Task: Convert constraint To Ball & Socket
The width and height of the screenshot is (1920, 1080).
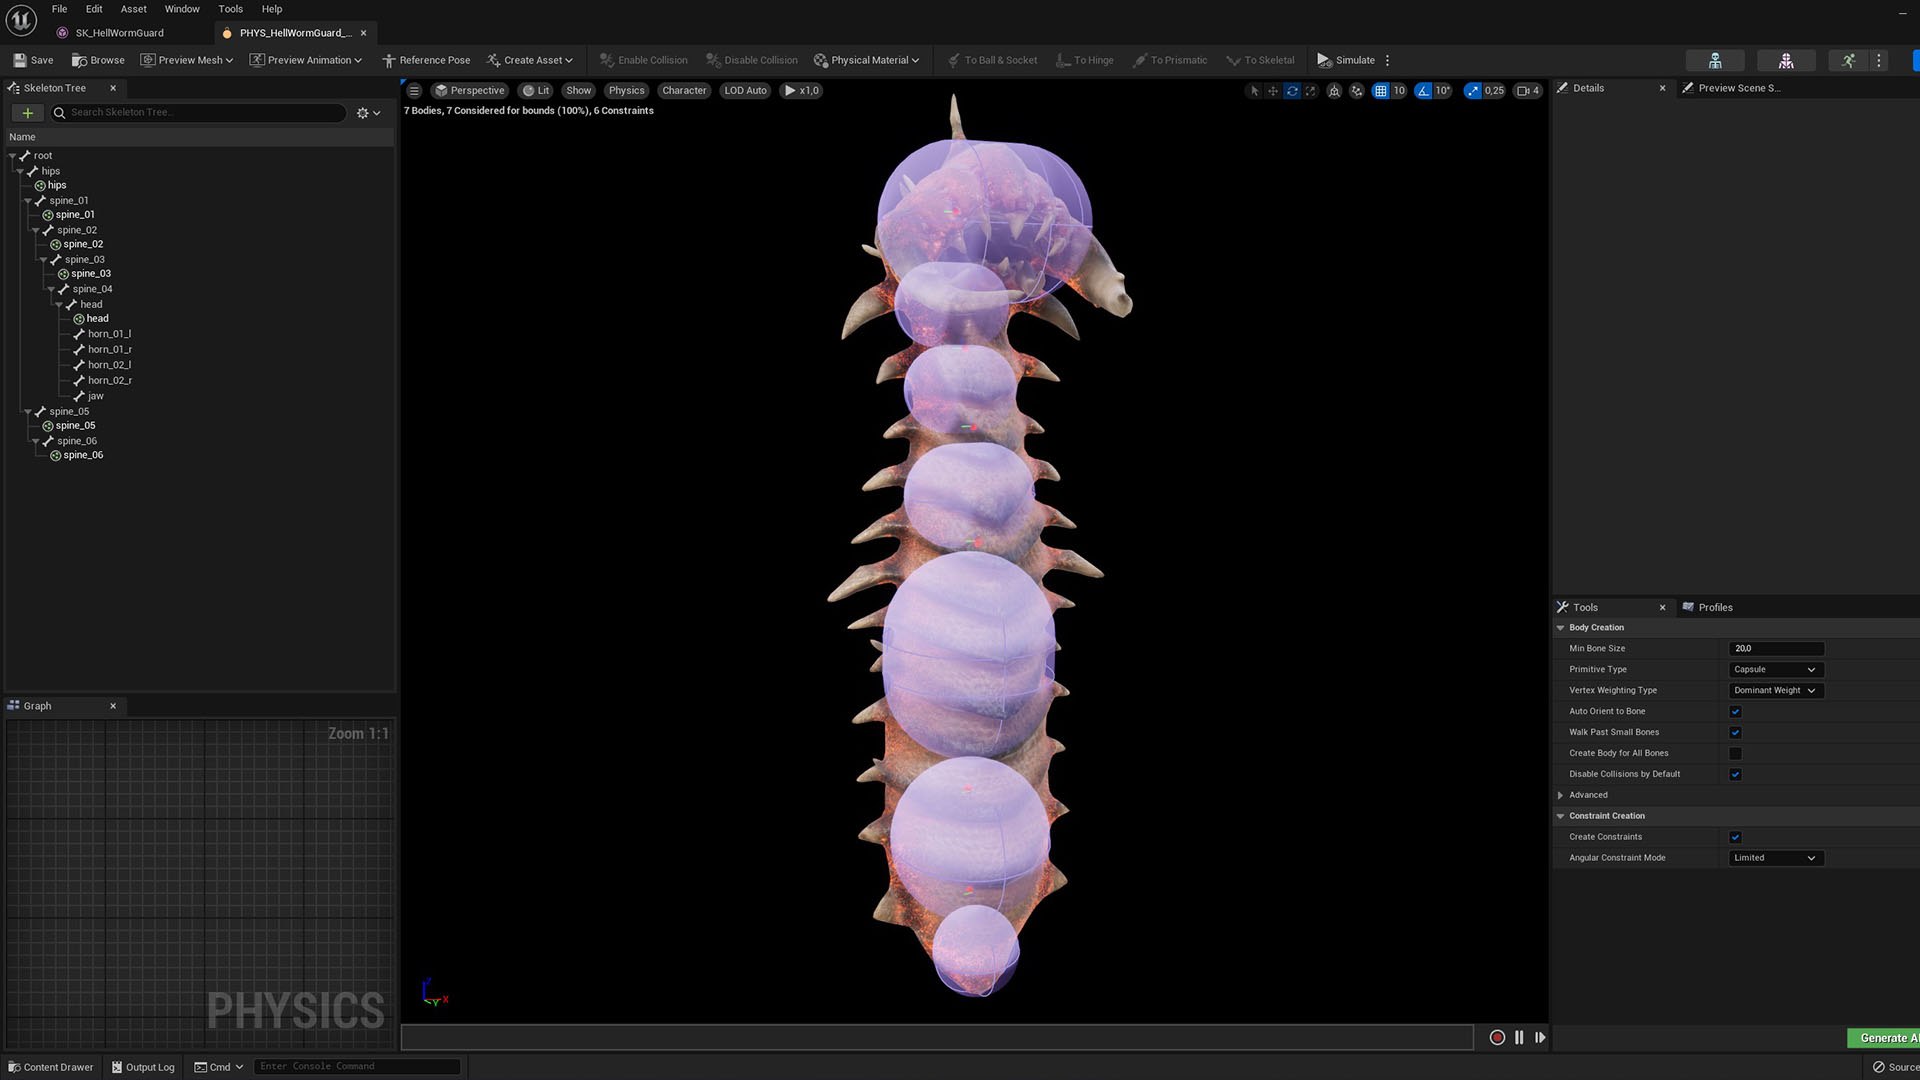Action: click(992, 60)
